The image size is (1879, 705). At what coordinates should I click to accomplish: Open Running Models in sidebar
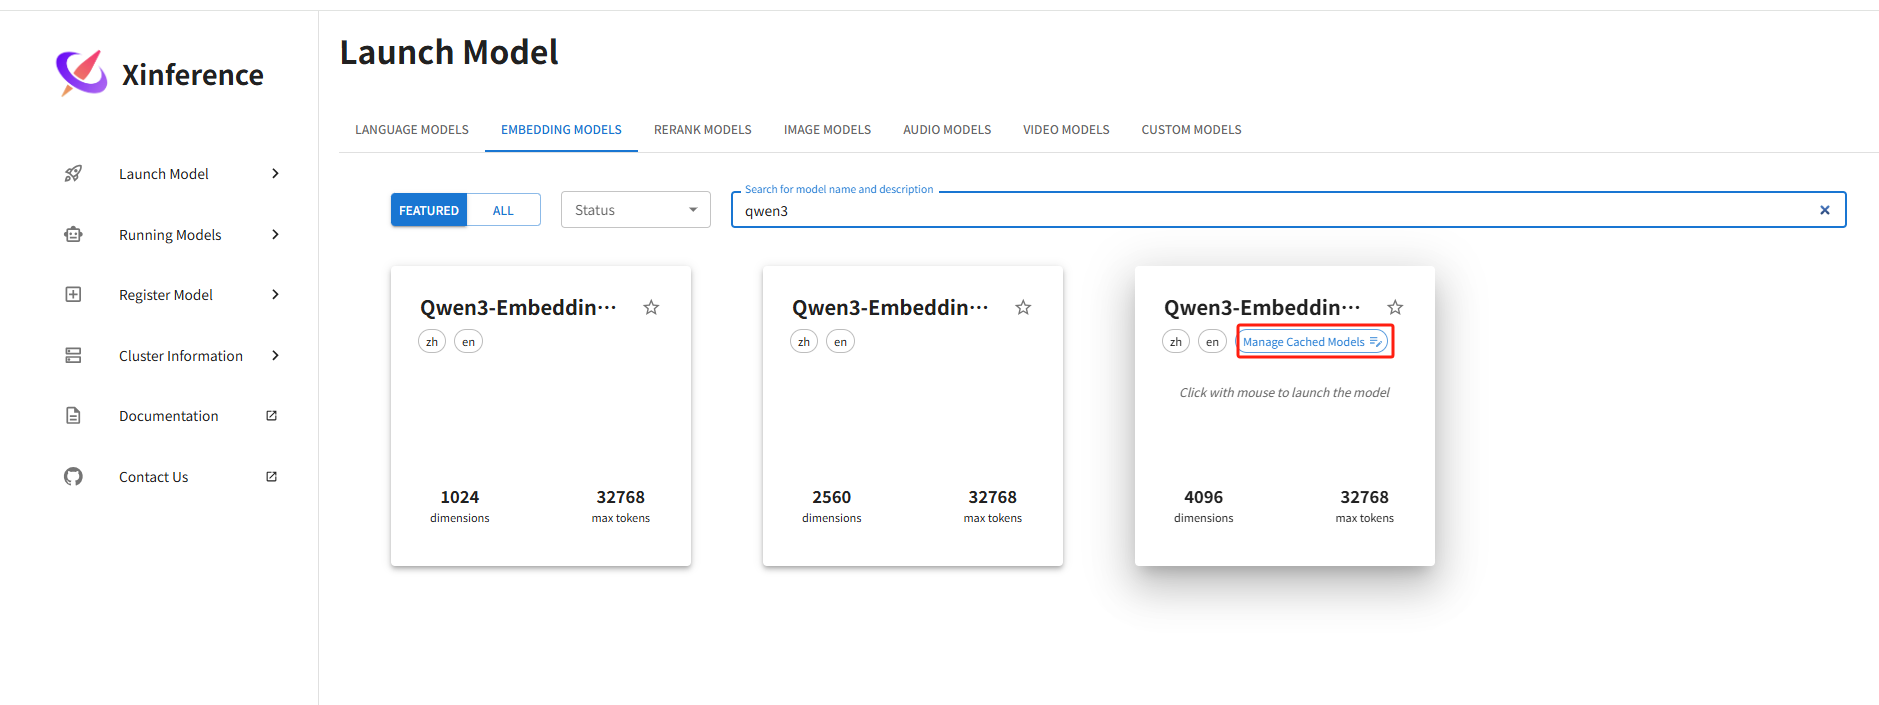click(x=172, y=235)
